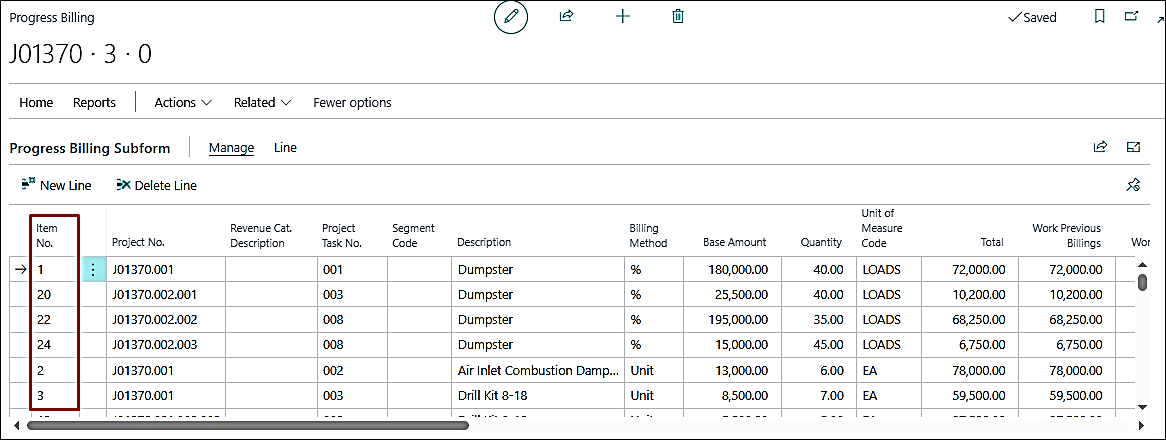1166x440 pixels.
Task: Click the pencil edit icon
Action: 511,17
